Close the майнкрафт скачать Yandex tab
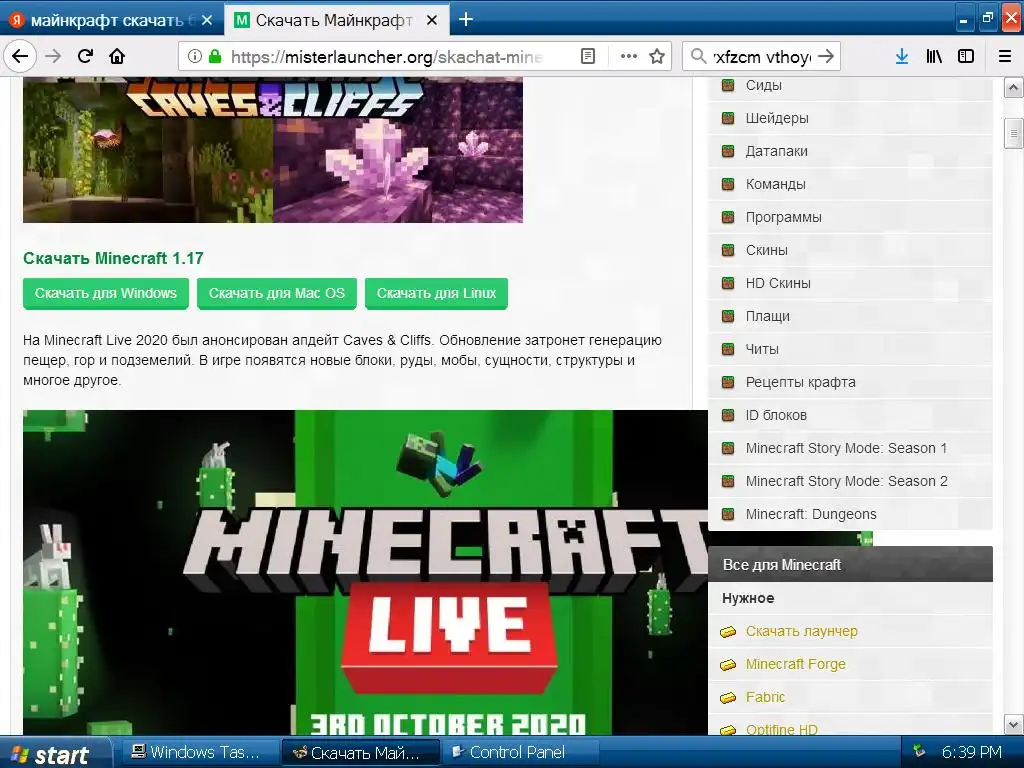 [207, 20]
